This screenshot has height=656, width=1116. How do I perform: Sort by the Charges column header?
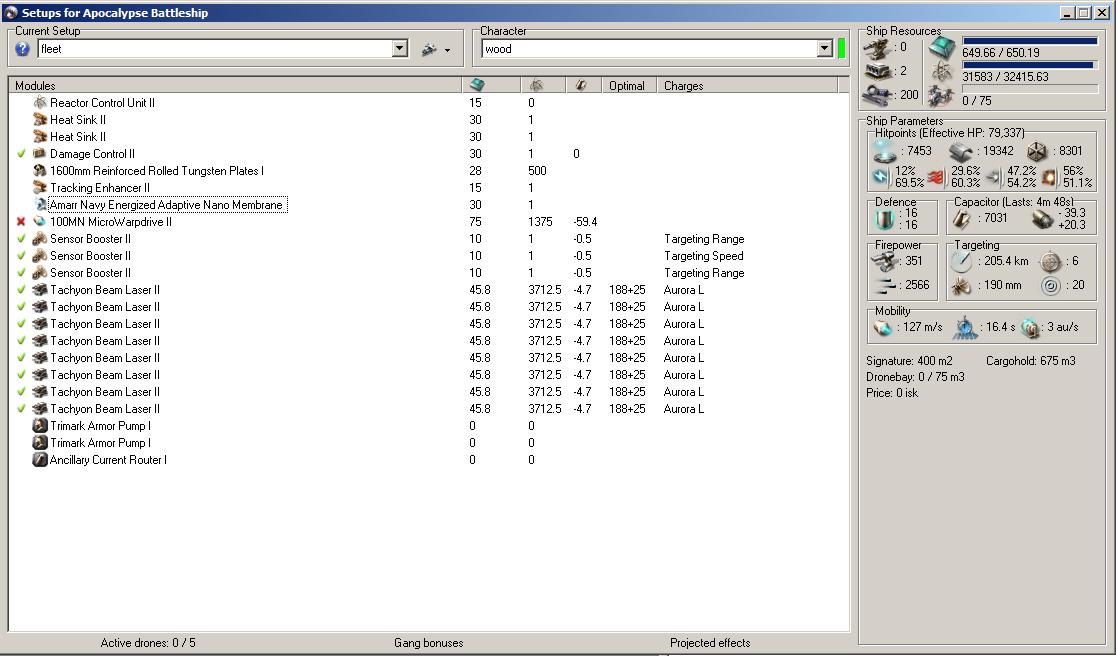coord(747,85)
